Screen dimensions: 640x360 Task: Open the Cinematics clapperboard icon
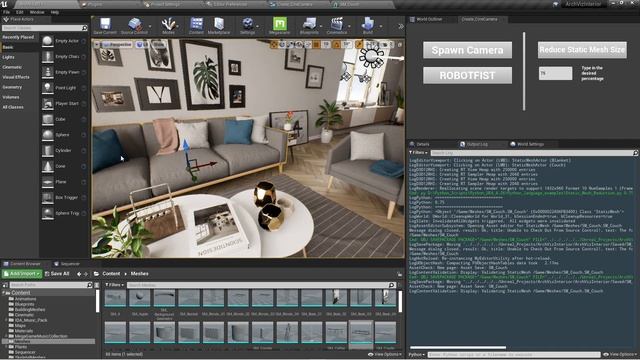(x=337, y=24)
